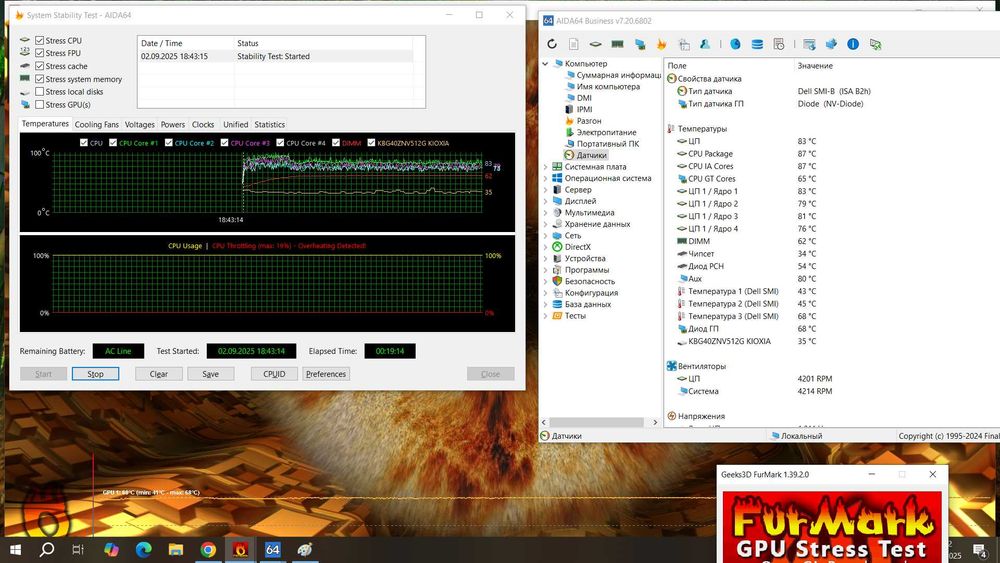The width and height of the screenshot is (1000, 563).
Task: Launch Copilot from the taskbar
Action: click(111, 549)
